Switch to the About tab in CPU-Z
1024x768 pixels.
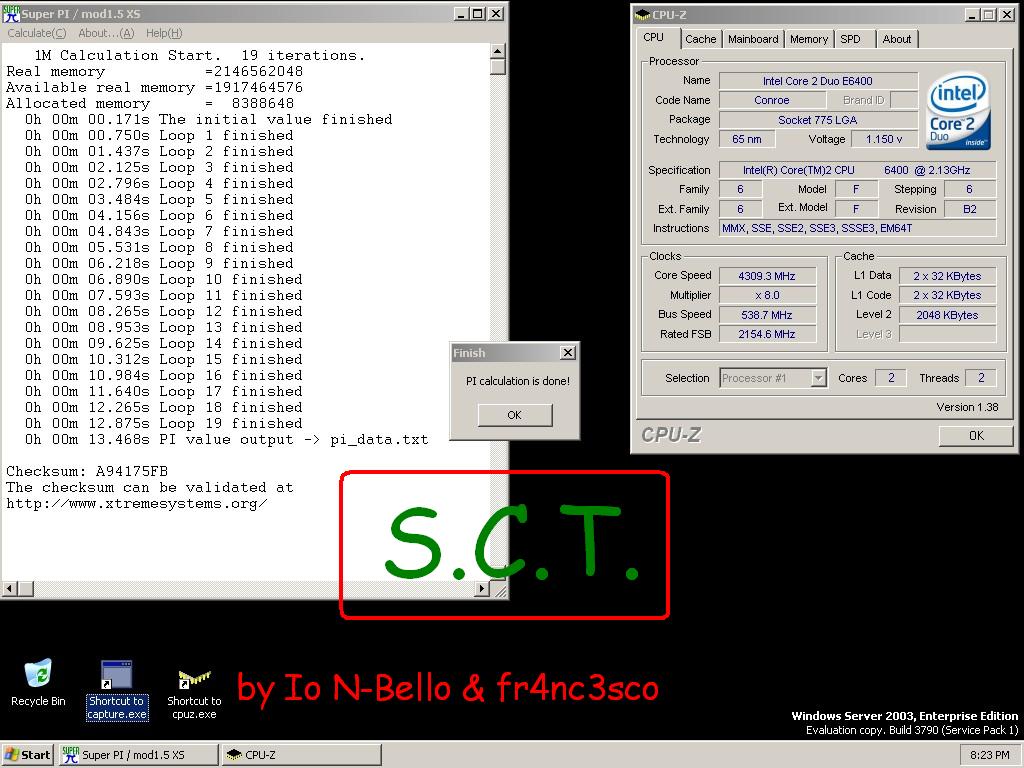click(x=897, y=39)
